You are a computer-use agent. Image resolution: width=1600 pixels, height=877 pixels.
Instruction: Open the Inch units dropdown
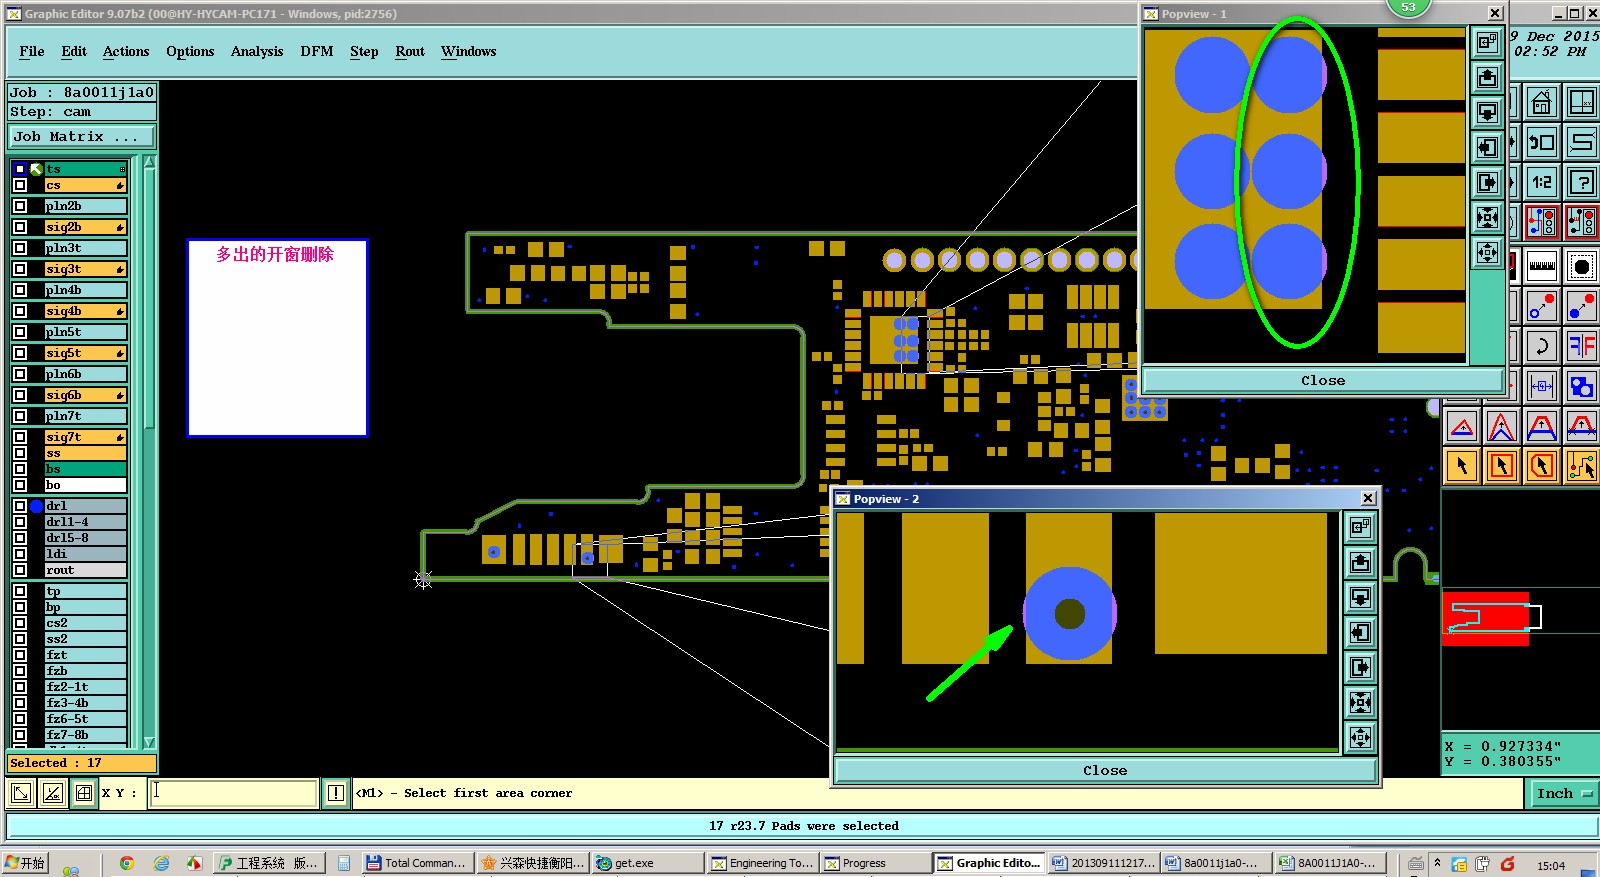pyautogui.click(x=1563, y=793)
